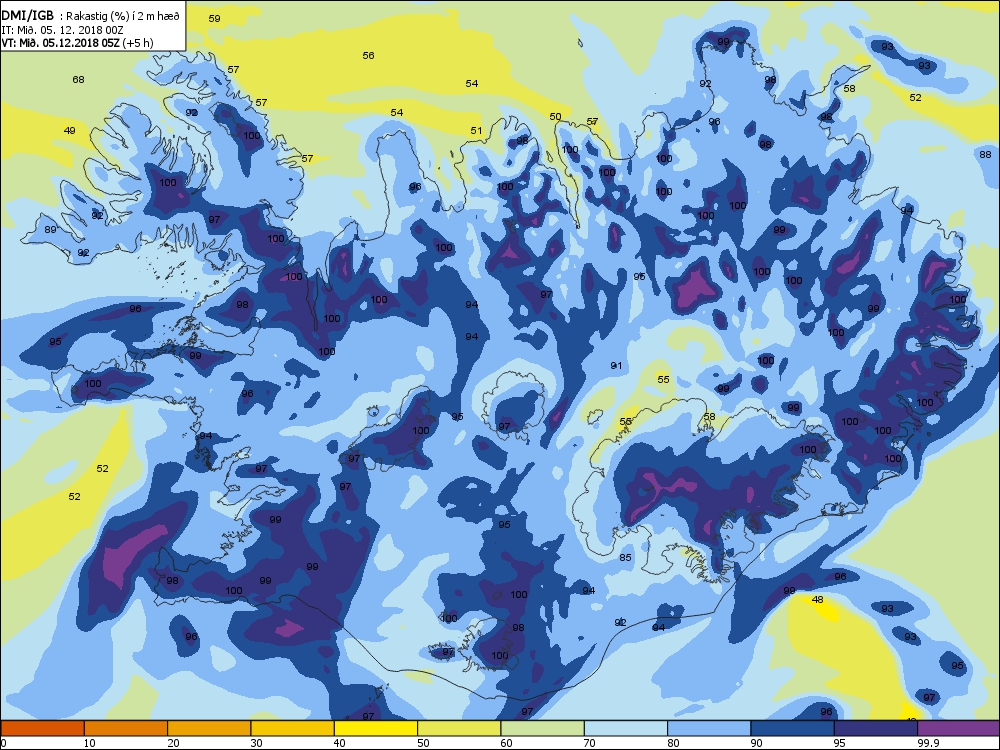Click the humidity value 68 on the map
This screenshot has height=750, width=1000.
(x=78, y=80)
